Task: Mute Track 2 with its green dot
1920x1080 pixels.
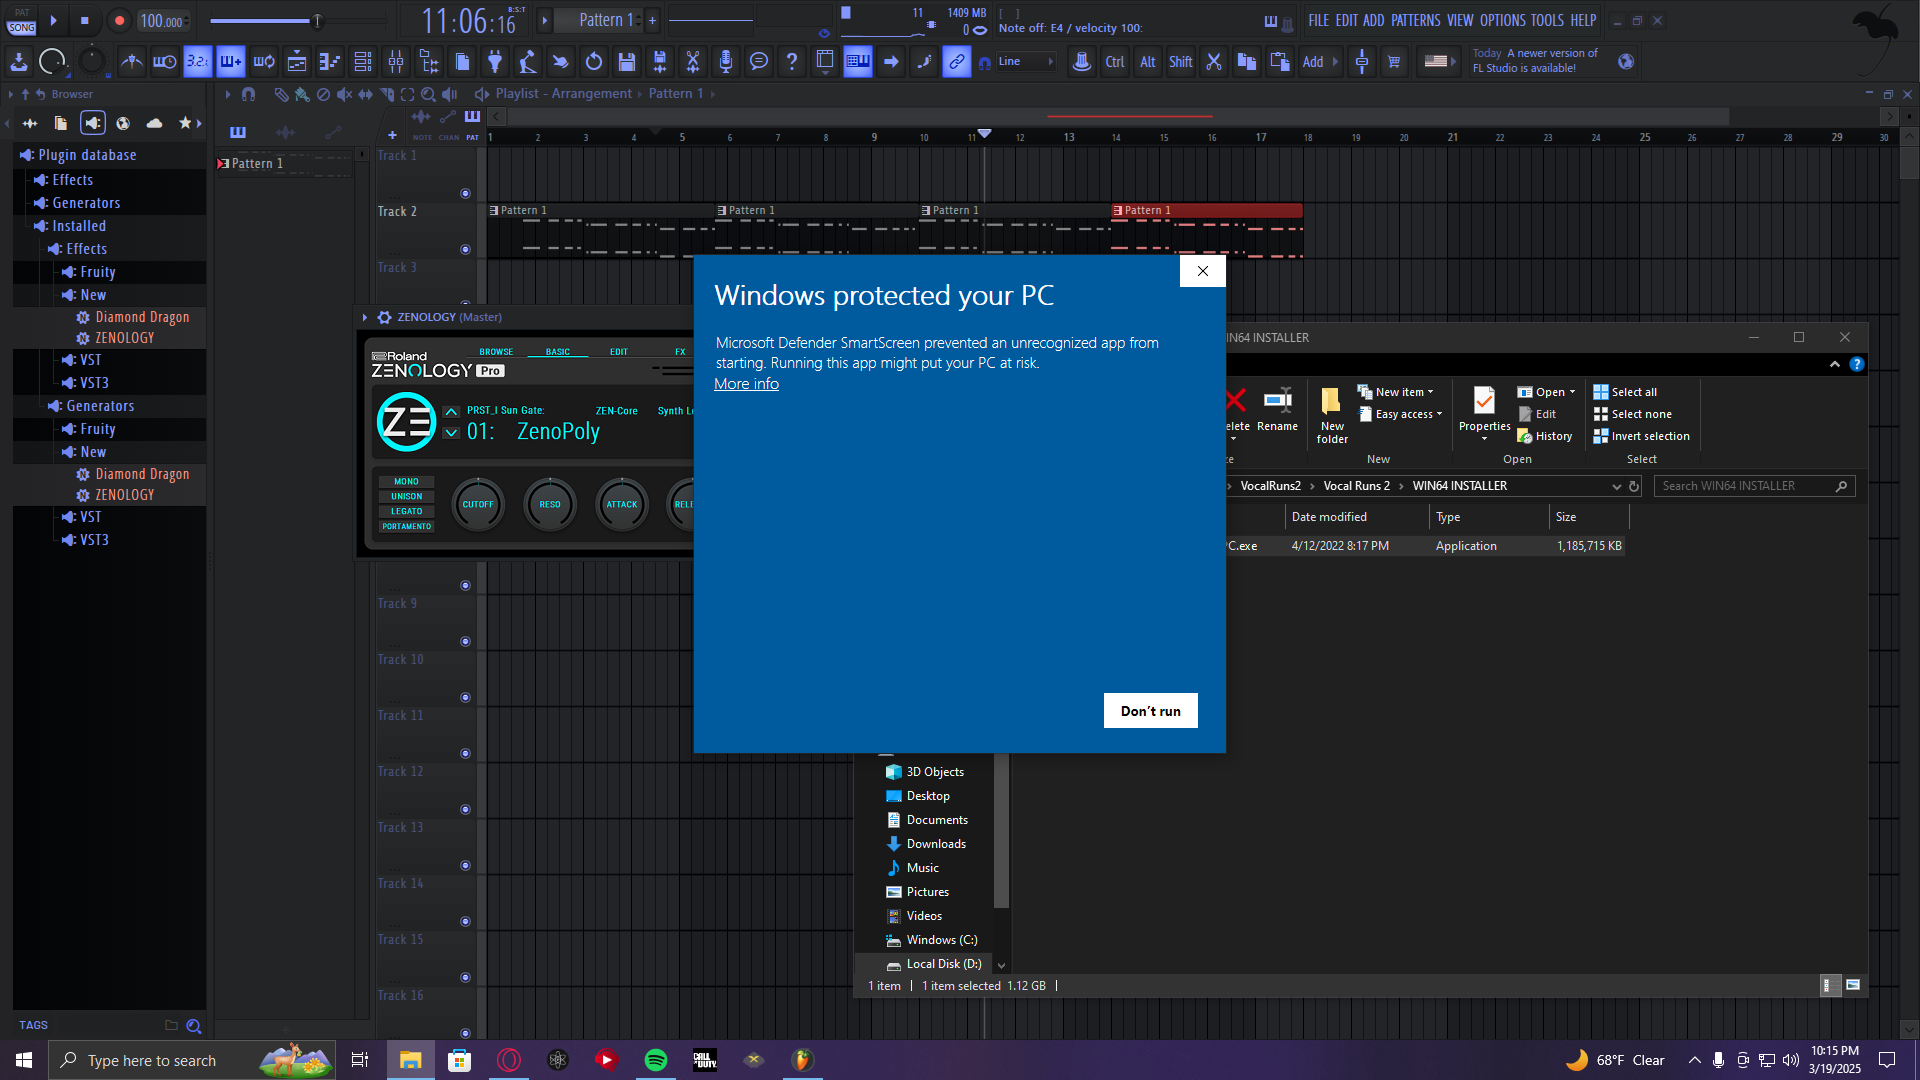Action: [x=465, y=249]
